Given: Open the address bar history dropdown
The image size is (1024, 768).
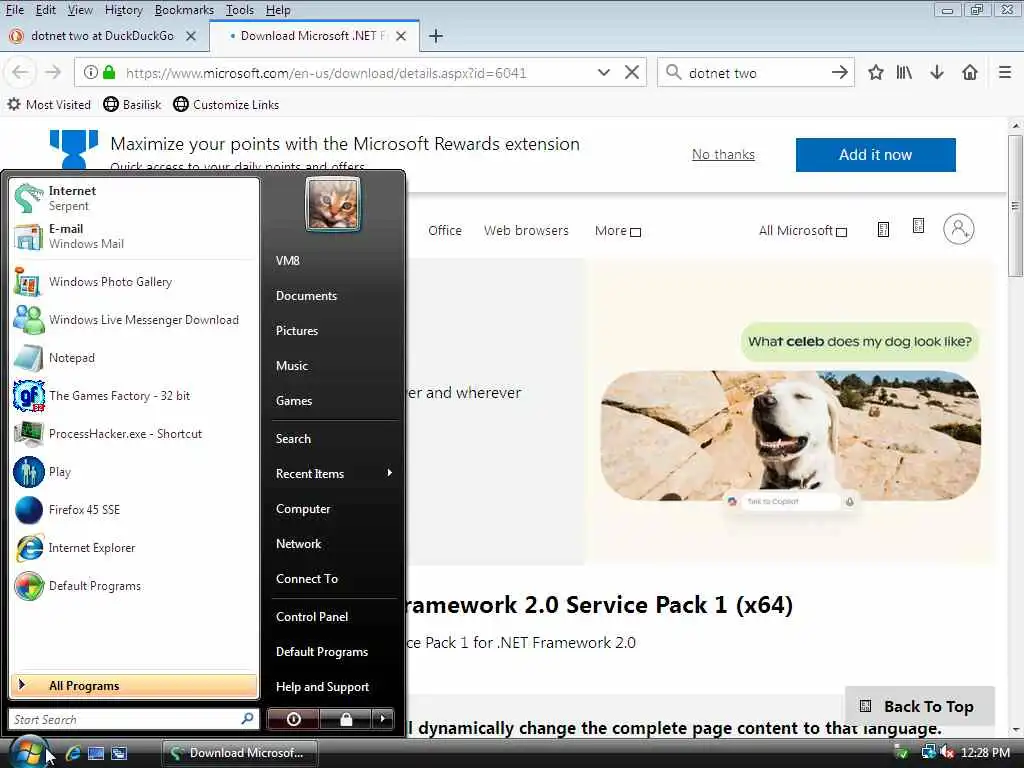Looking at the screenshot, I should tap(604, 72).
